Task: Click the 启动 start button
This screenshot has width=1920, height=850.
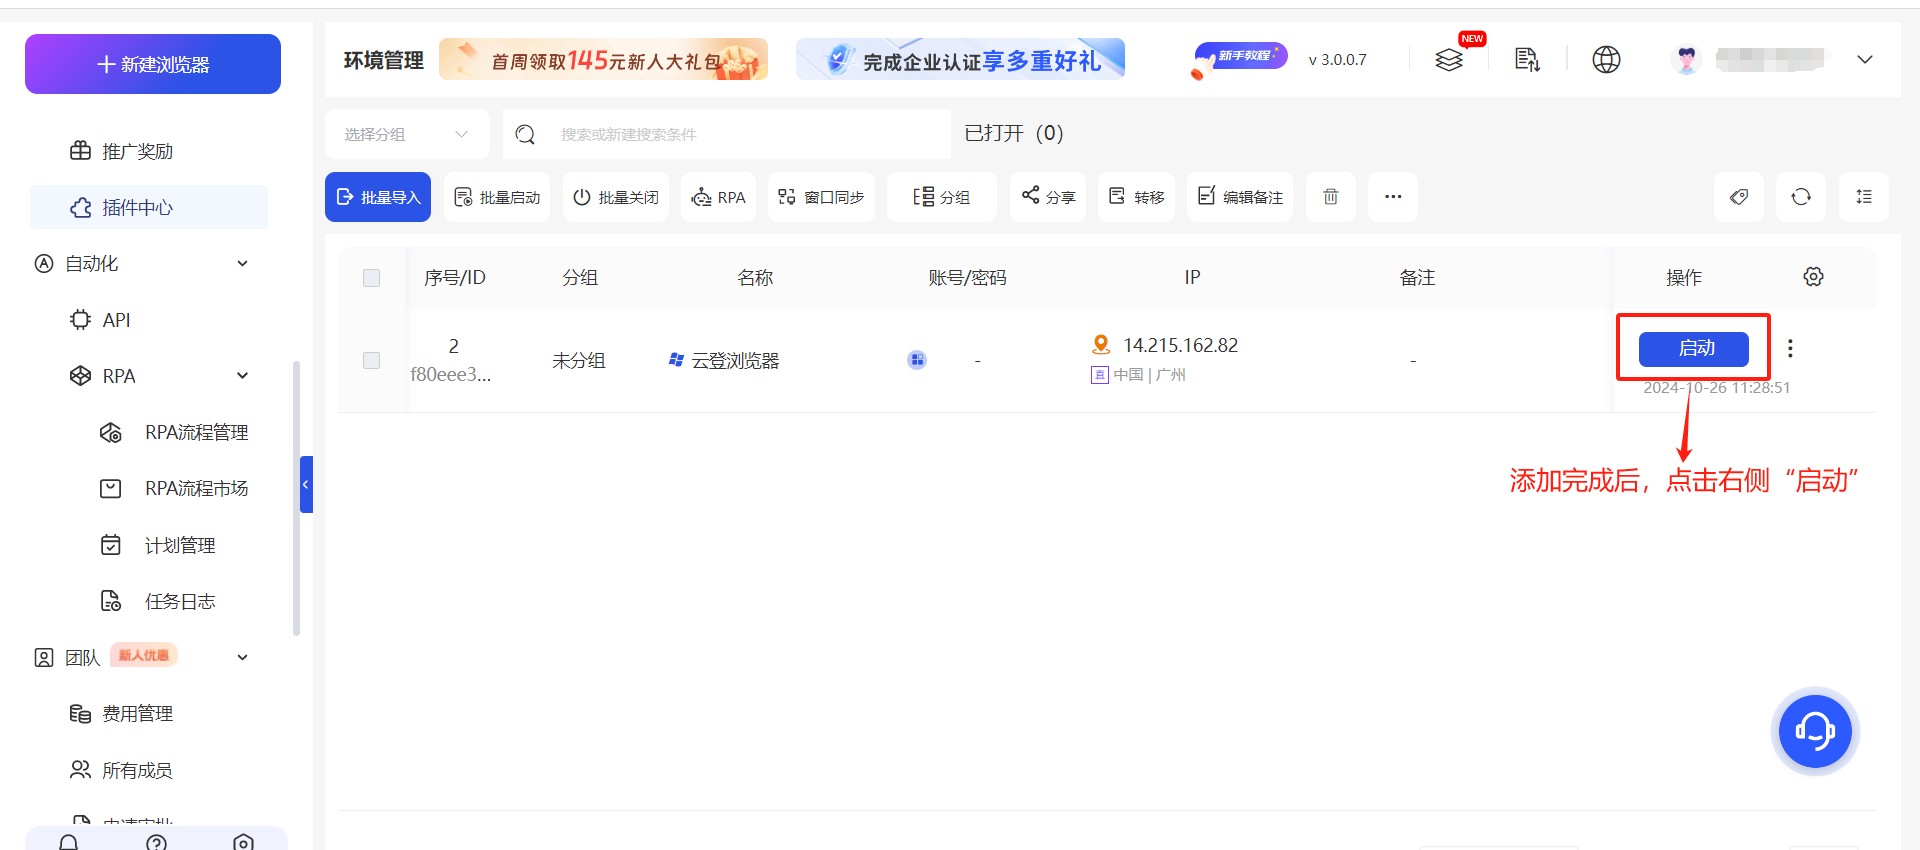Action: pyautogui.click(x=1694, y=348)
